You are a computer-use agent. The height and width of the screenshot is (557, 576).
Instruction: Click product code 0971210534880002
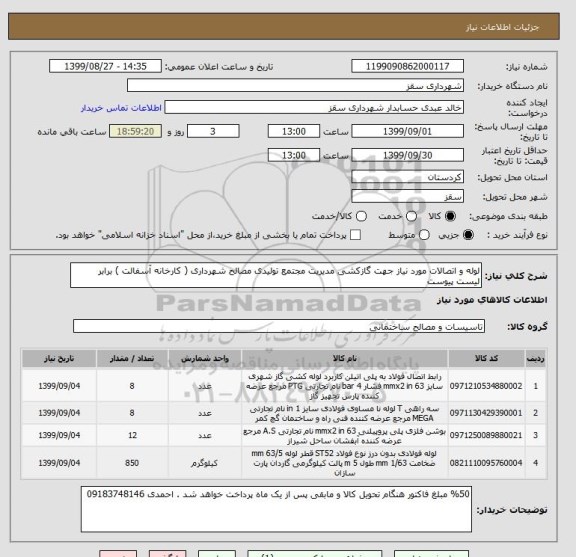(x=486, y=386)
